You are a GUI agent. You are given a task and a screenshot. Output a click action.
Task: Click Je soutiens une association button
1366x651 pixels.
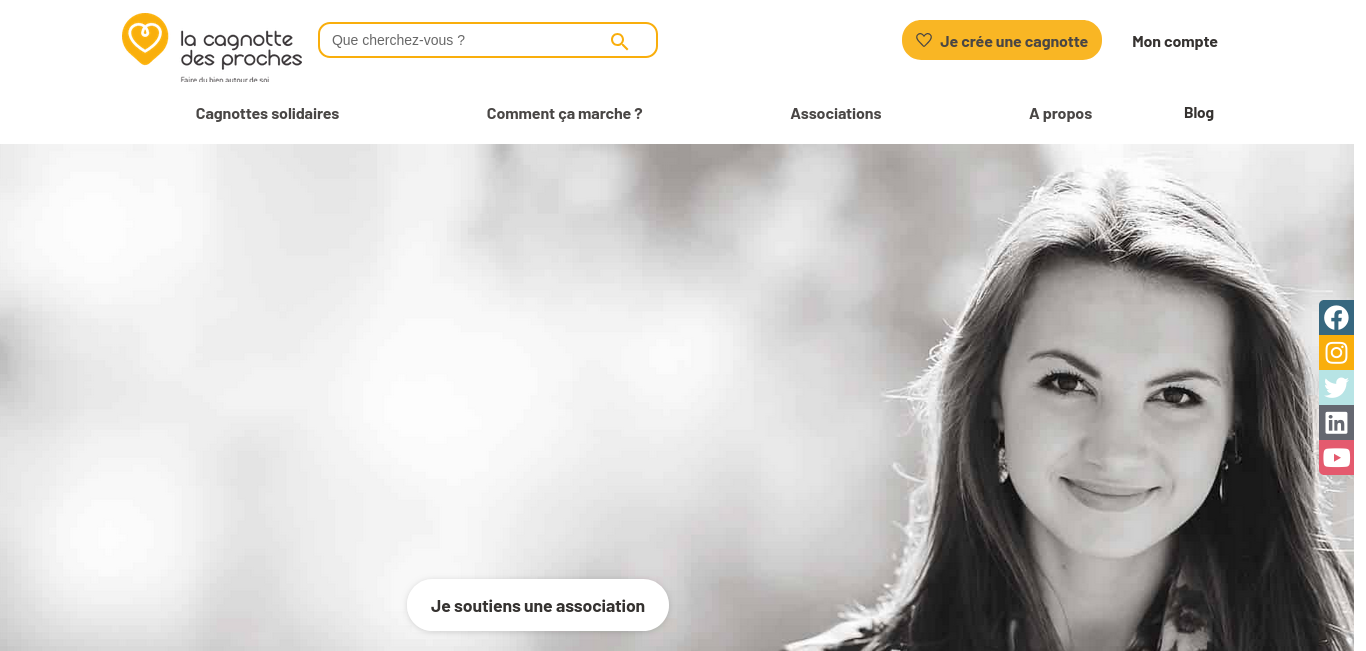click(x=538, y=605)
